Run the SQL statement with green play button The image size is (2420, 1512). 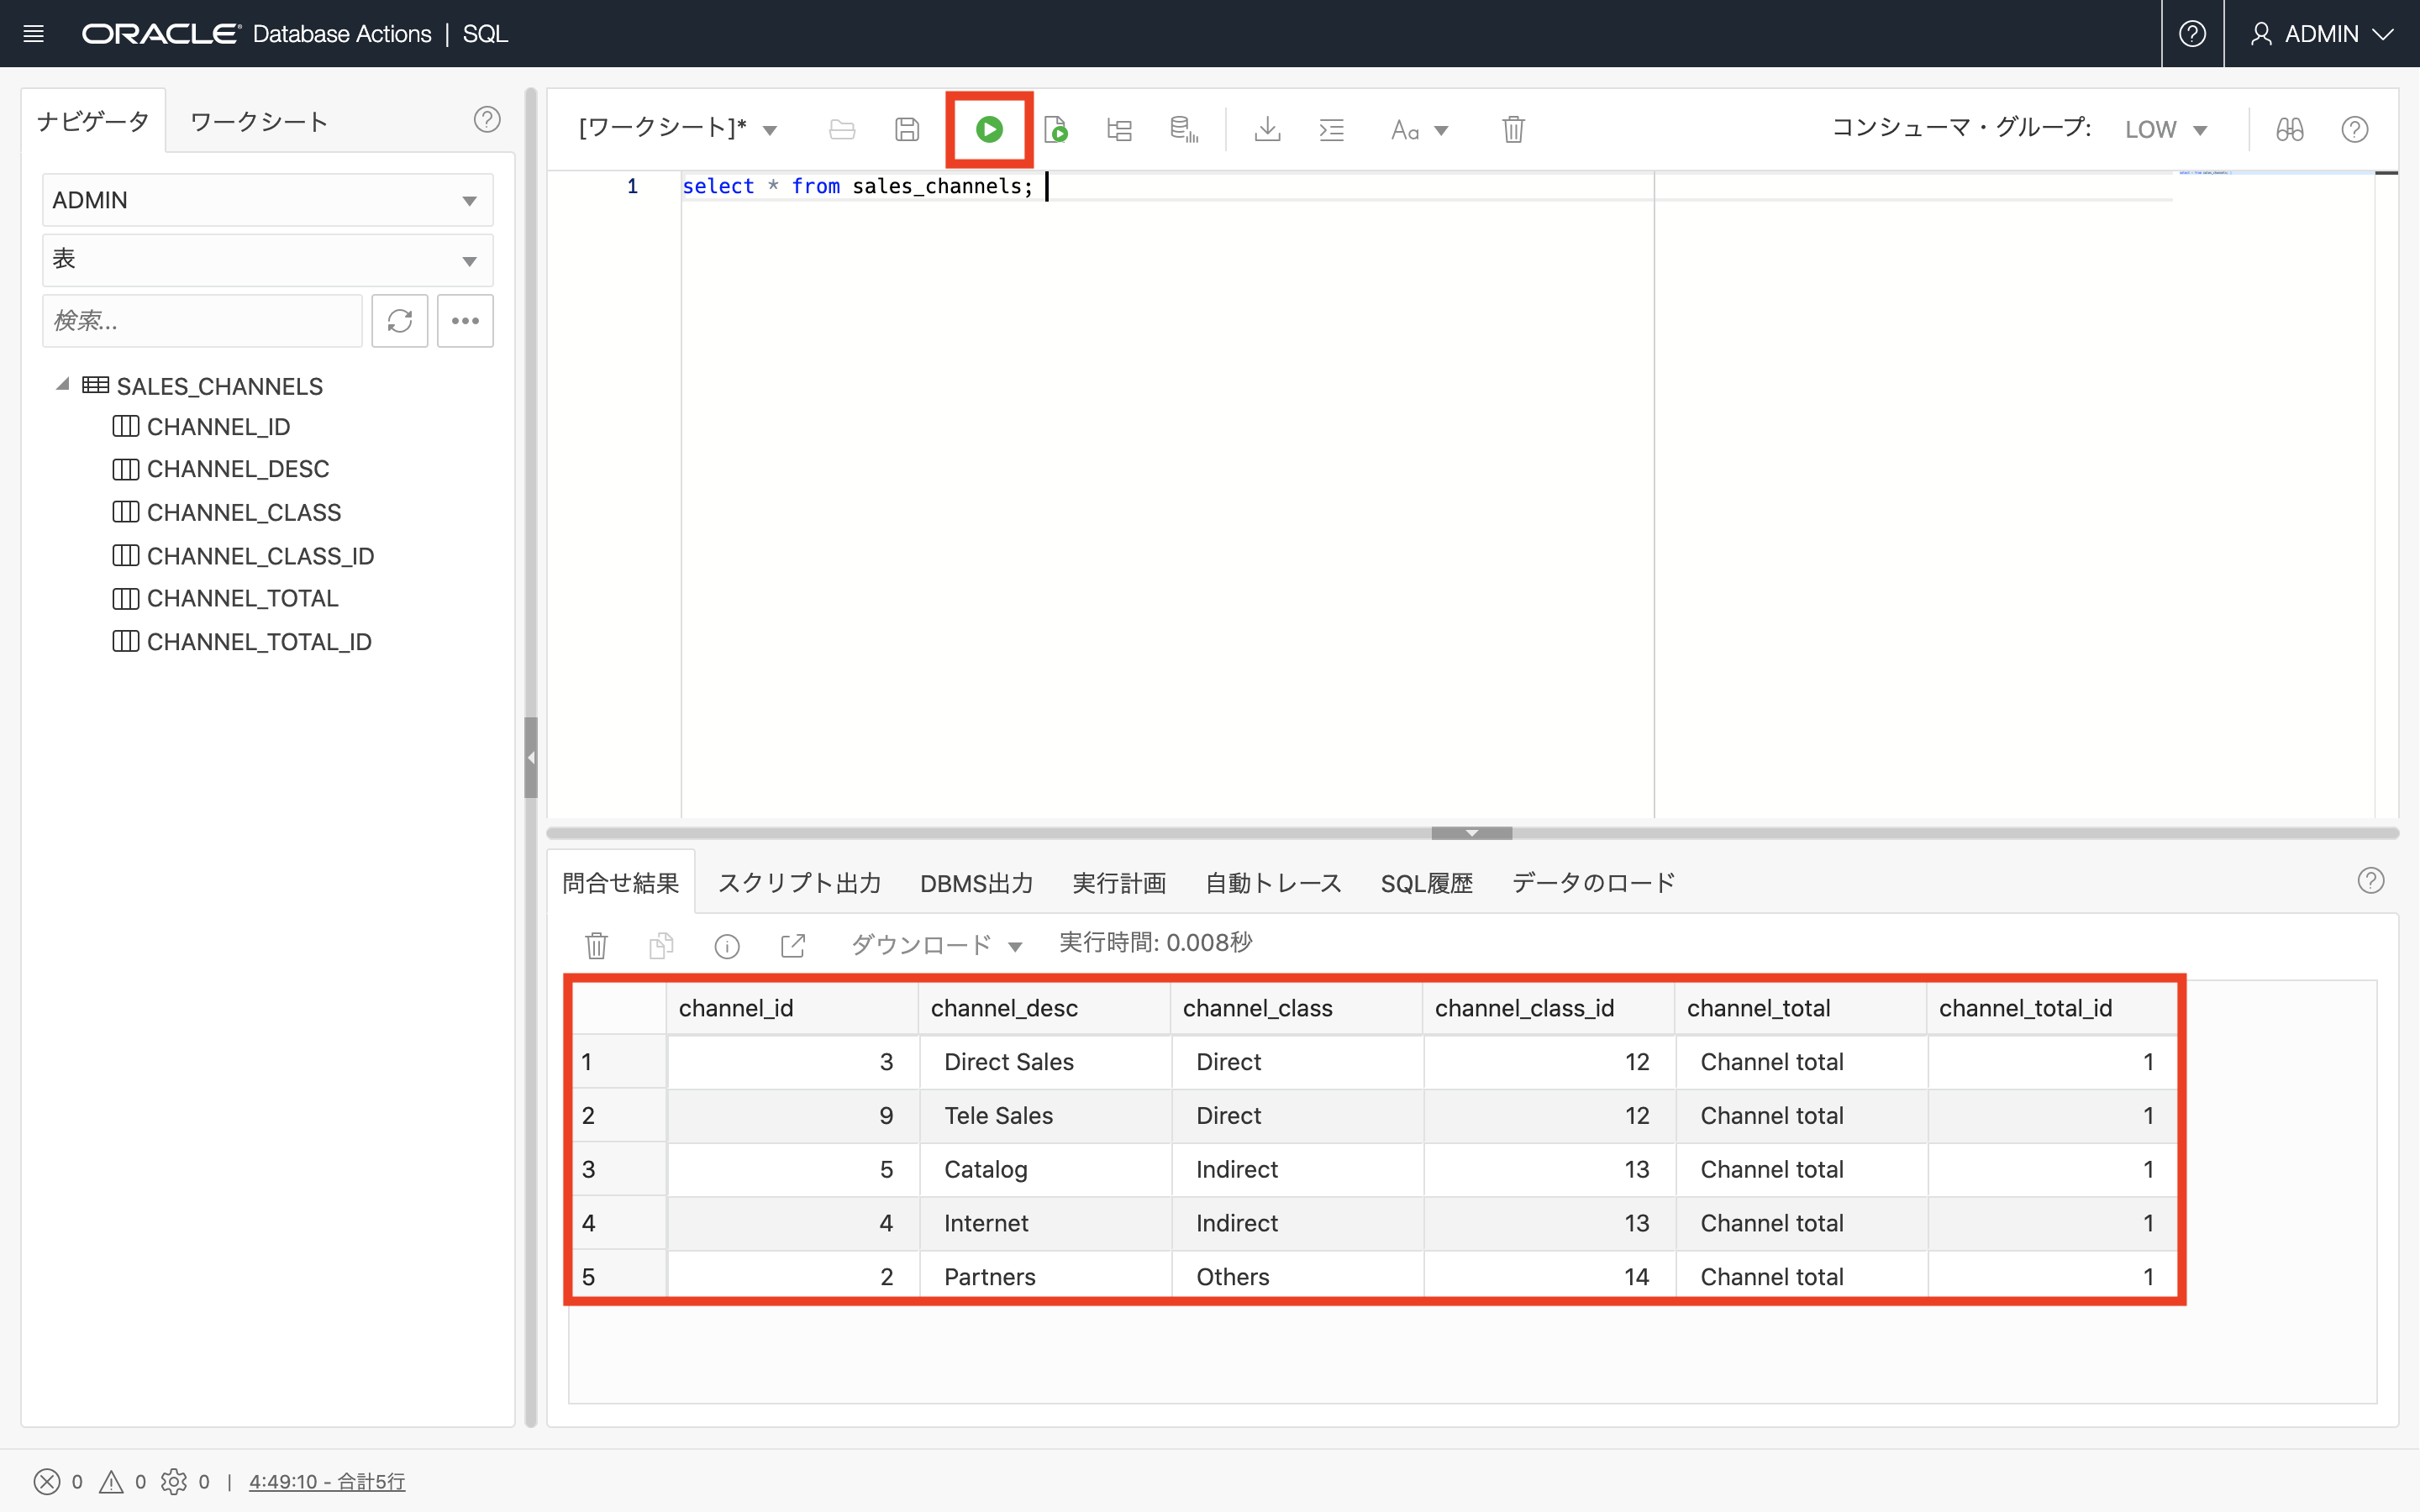tap(988, 129)
